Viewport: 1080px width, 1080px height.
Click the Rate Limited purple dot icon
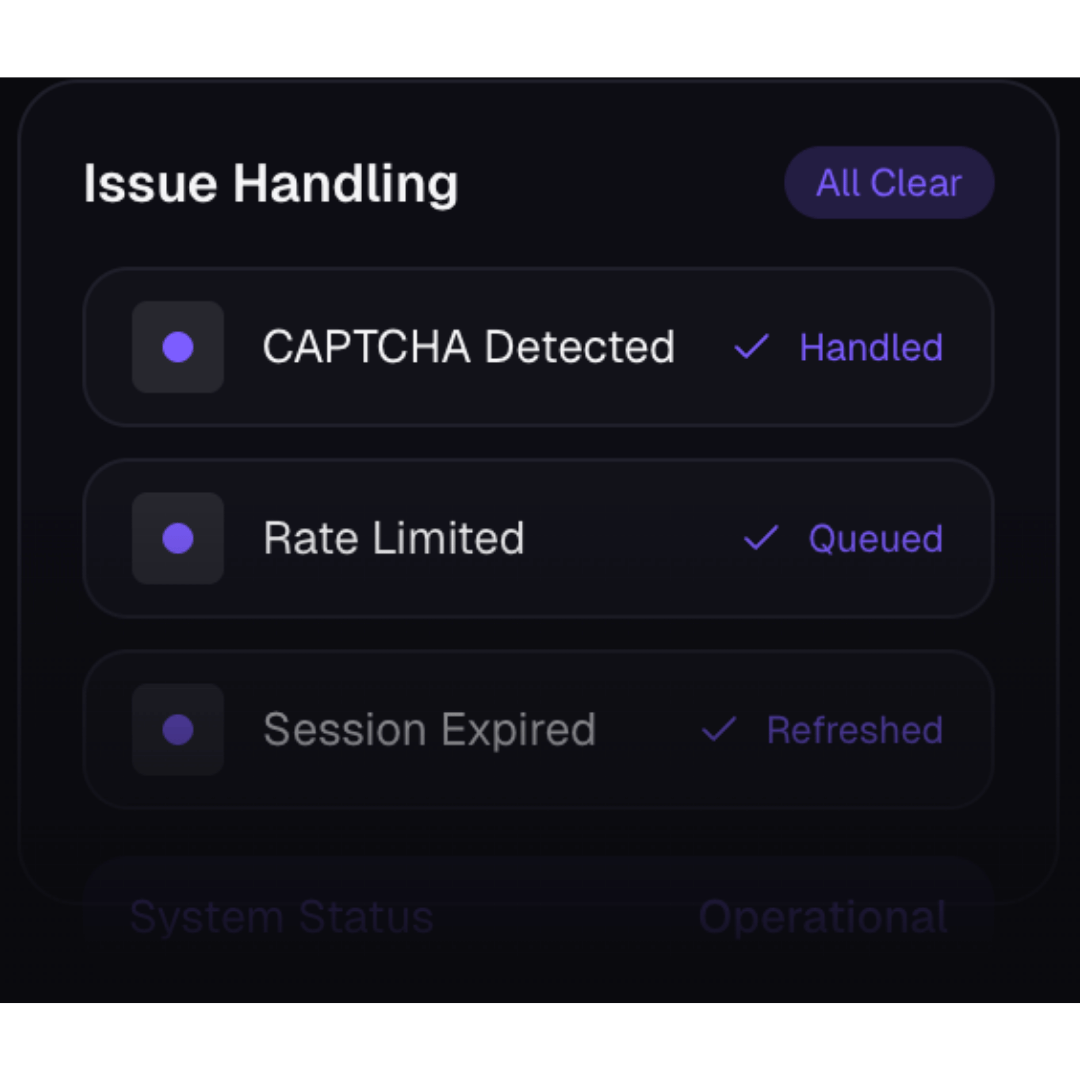click(x=178, y=538)
